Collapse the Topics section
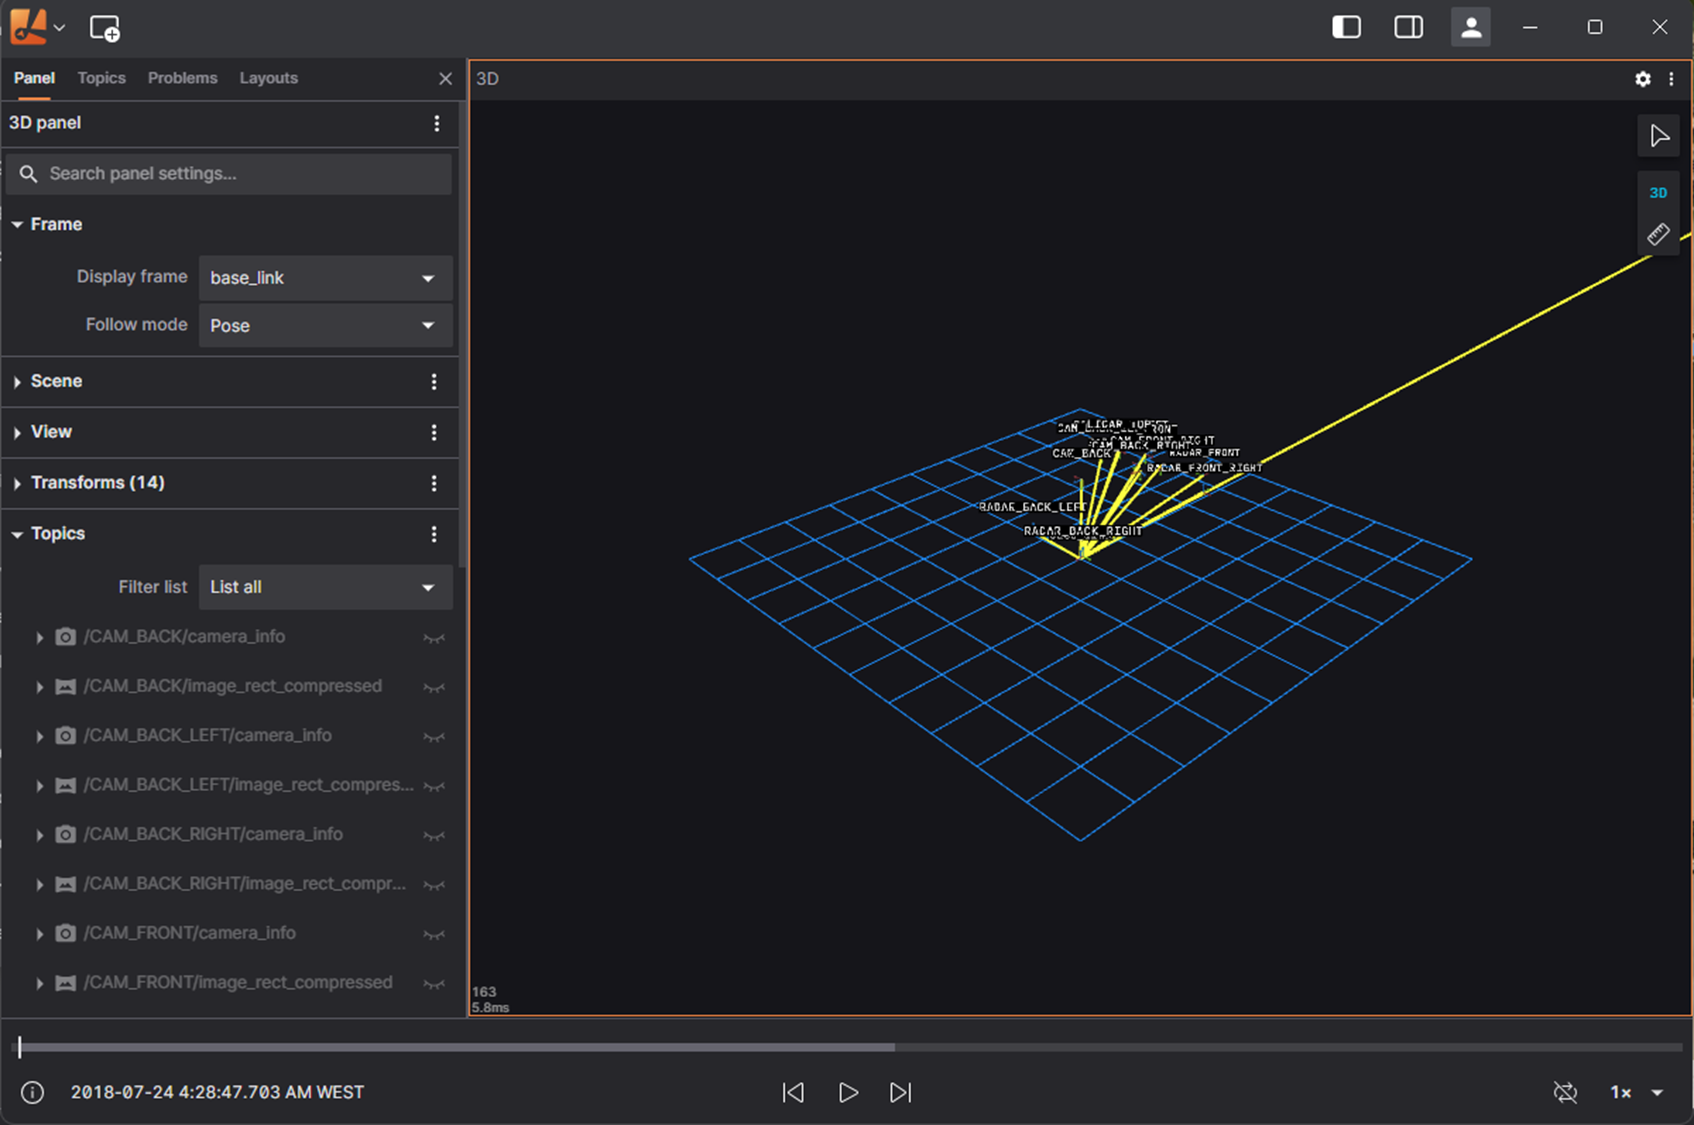Image resolution: width=1694 pixels, height=1125 pixels. coord(17,534)
